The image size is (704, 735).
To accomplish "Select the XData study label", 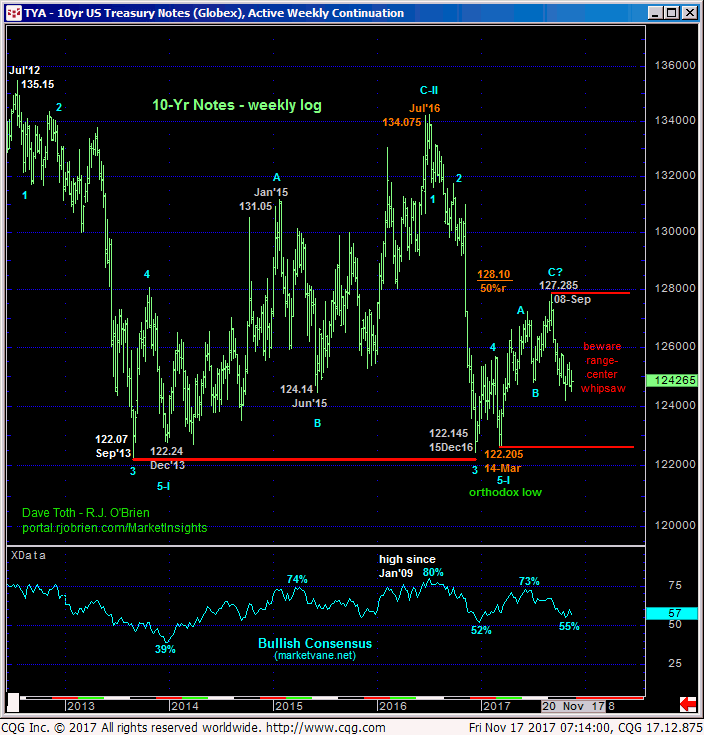I will coord(27,553).
